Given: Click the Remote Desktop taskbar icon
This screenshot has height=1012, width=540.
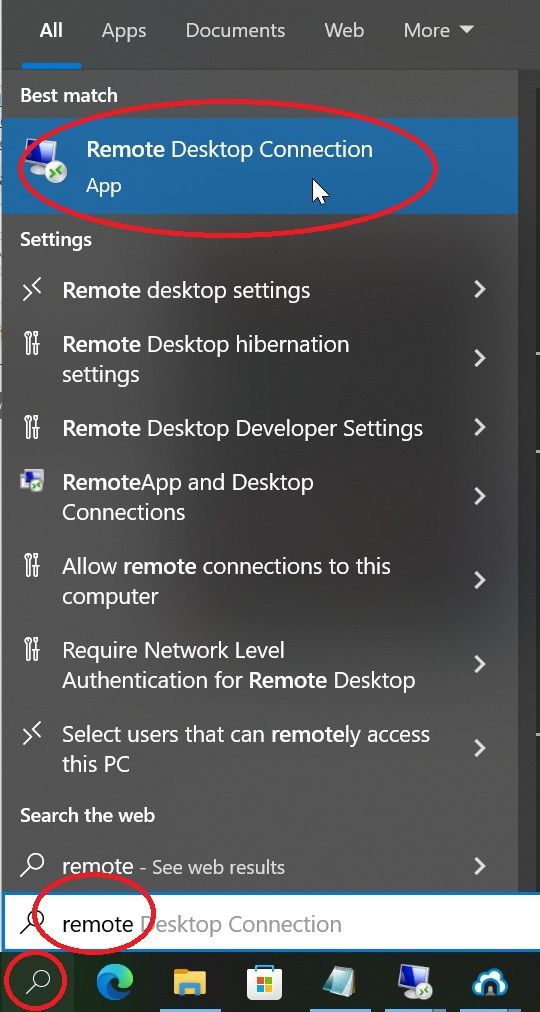Looking at the screenshot, I should pyautogui.click(x=415, y=983).
